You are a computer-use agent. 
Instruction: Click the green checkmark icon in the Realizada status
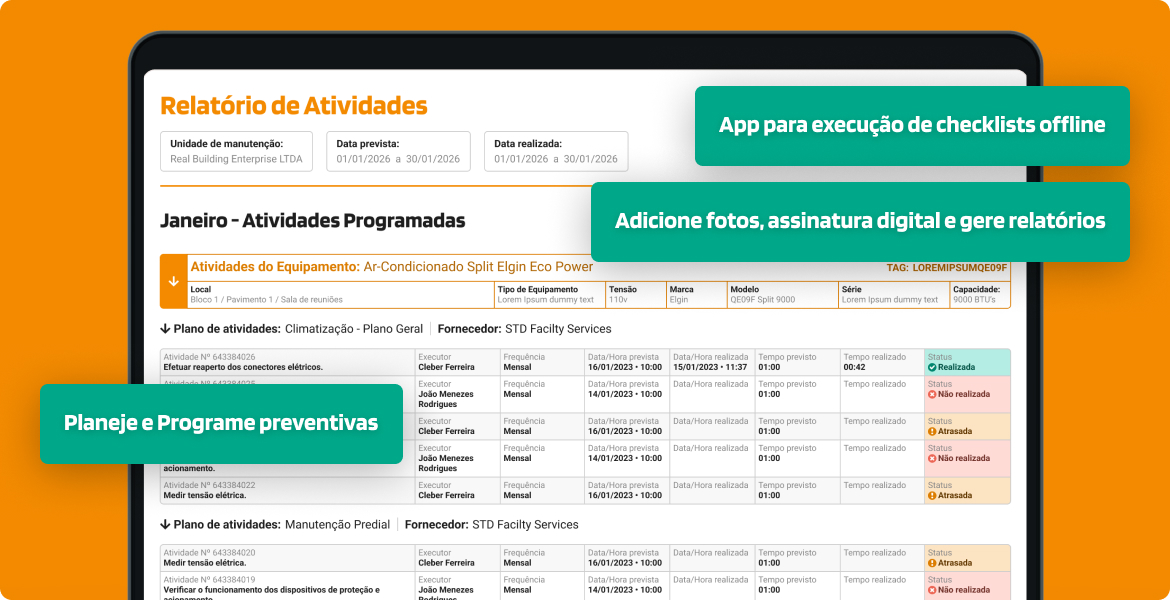pos(932,367)
